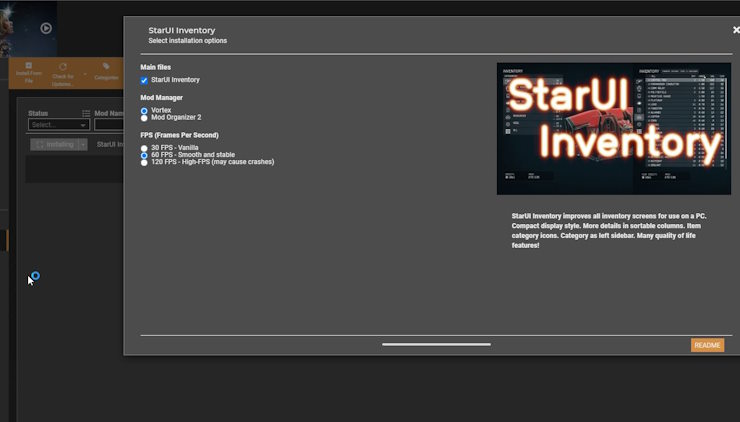Click the Status column header
Viewport: 740px width, 422px height.
click(38, 113)
